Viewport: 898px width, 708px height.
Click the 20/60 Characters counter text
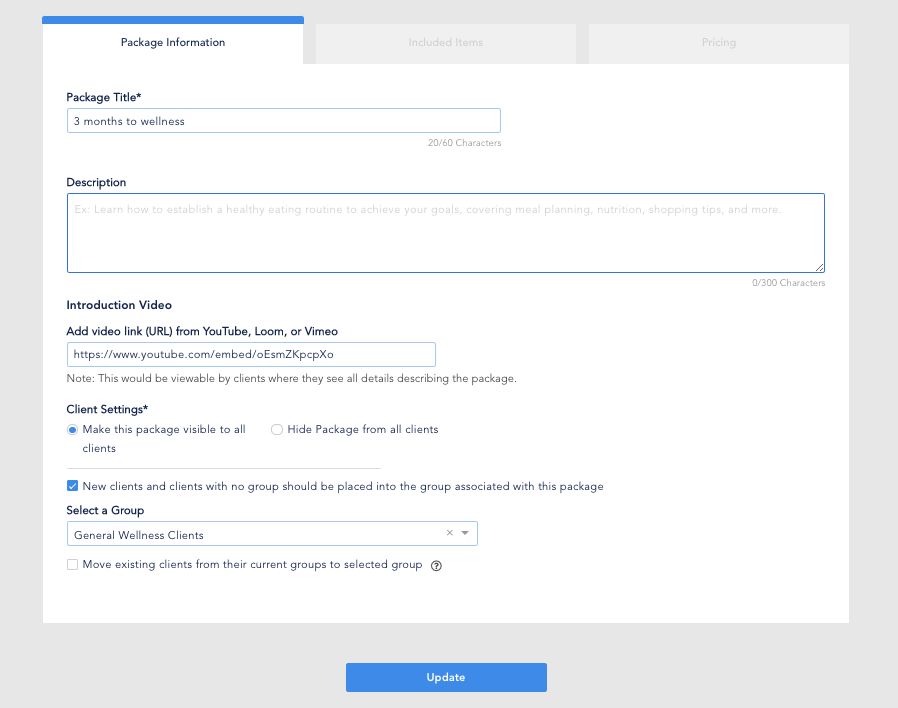coord(464,143)
